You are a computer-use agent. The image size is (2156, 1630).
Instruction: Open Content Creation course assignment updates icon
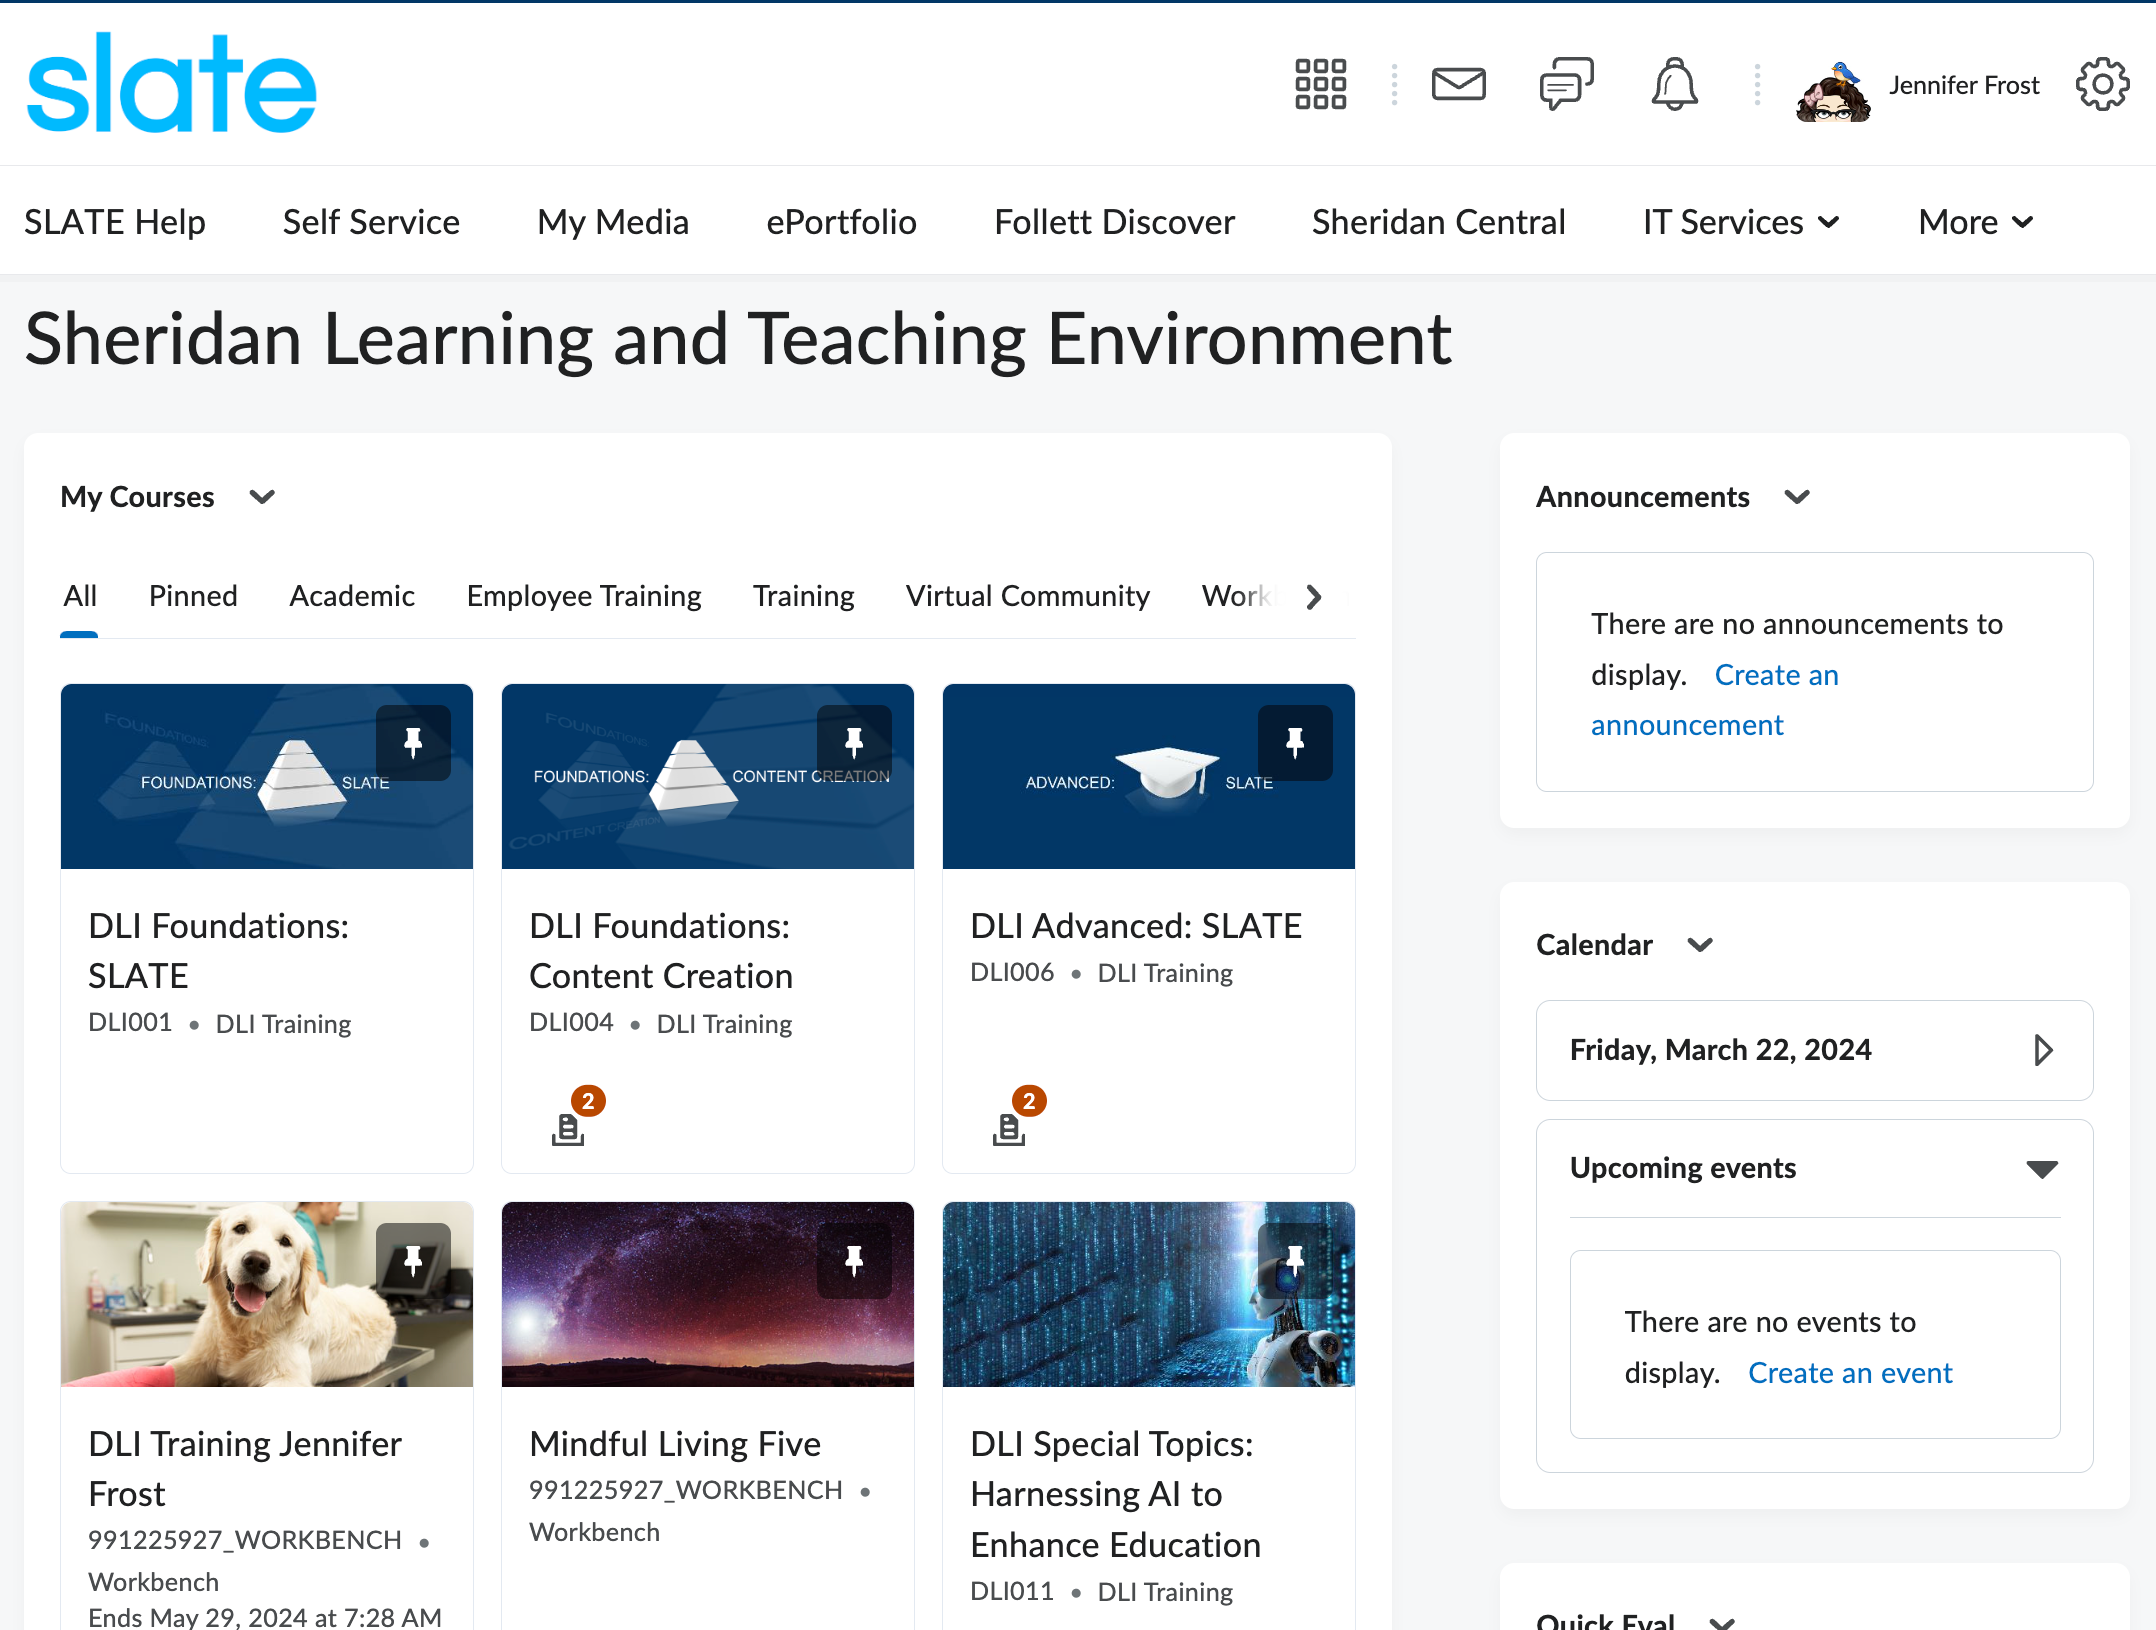click(x=569, y=1128)
